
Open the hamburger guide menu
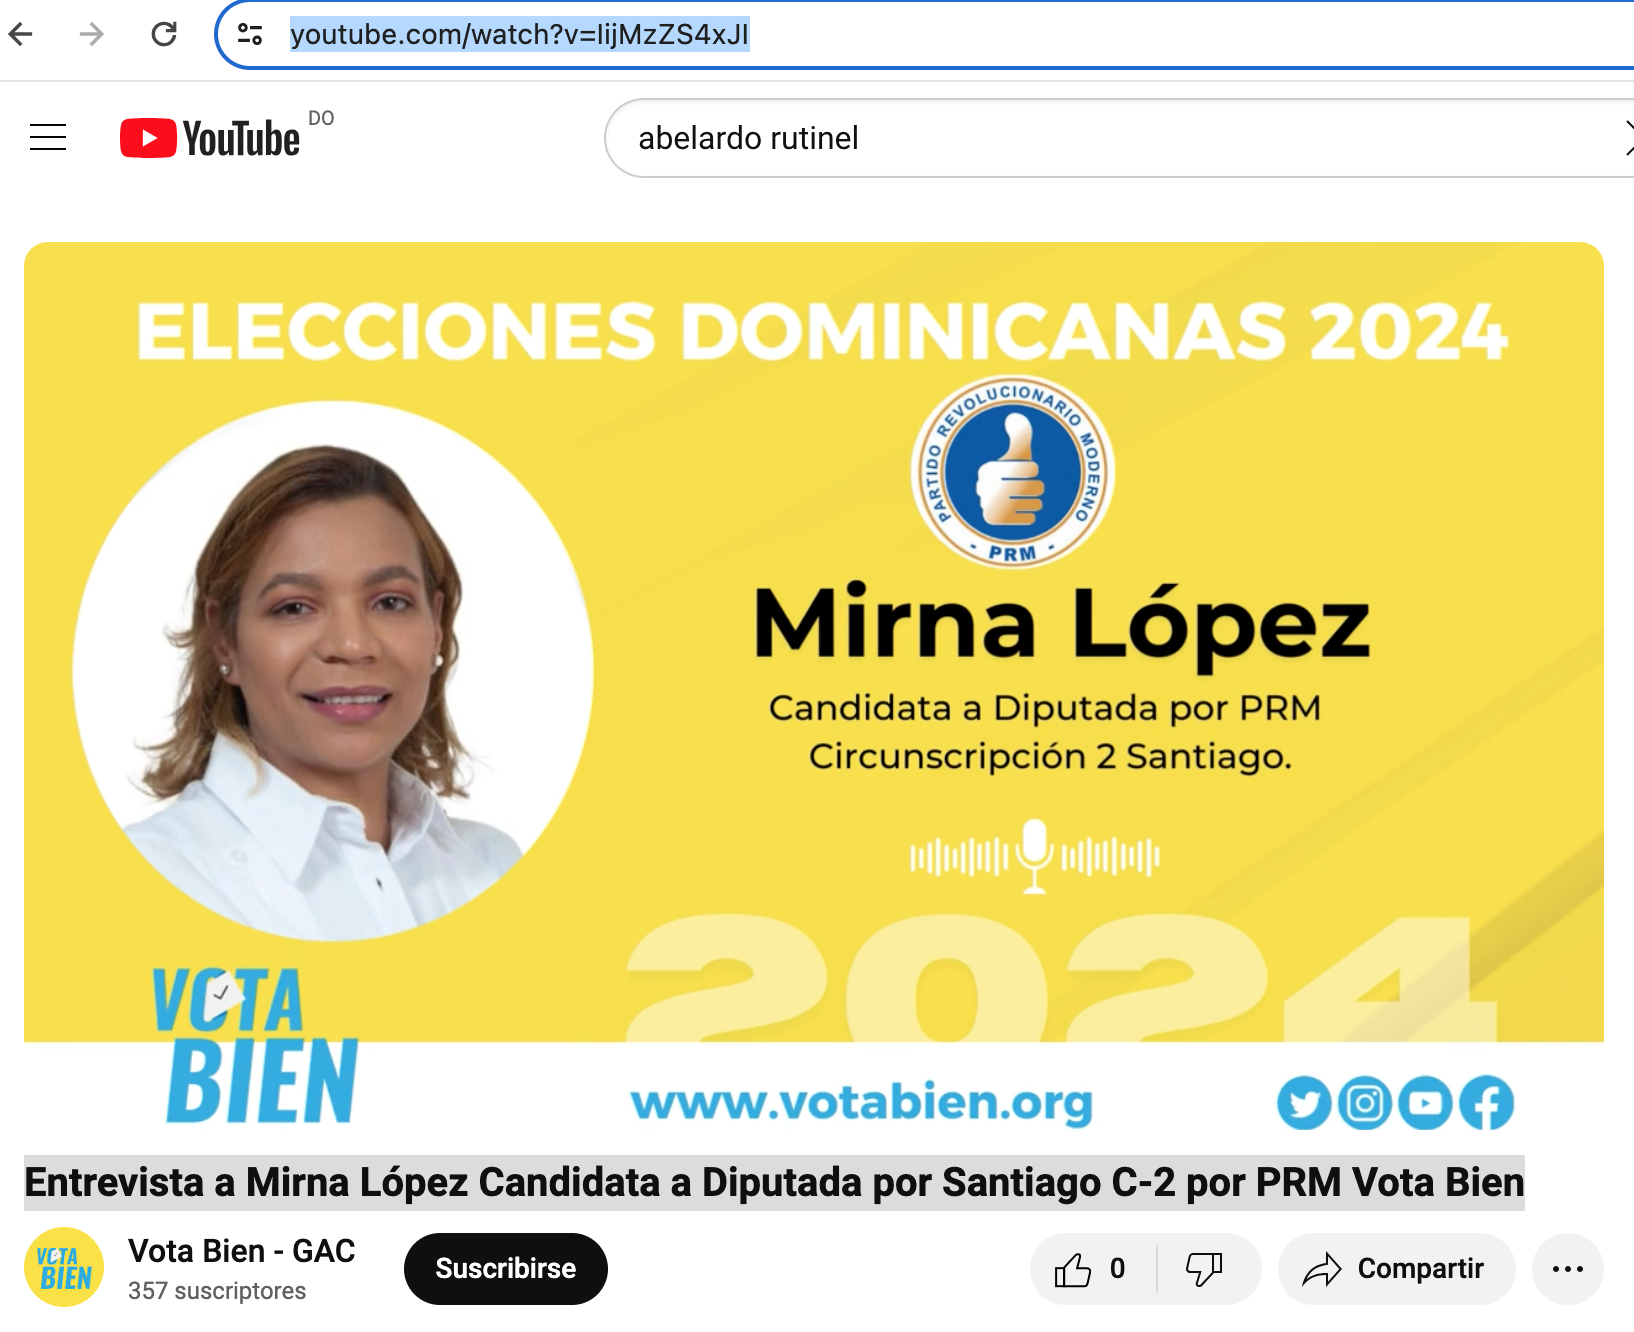pos(48,137)
